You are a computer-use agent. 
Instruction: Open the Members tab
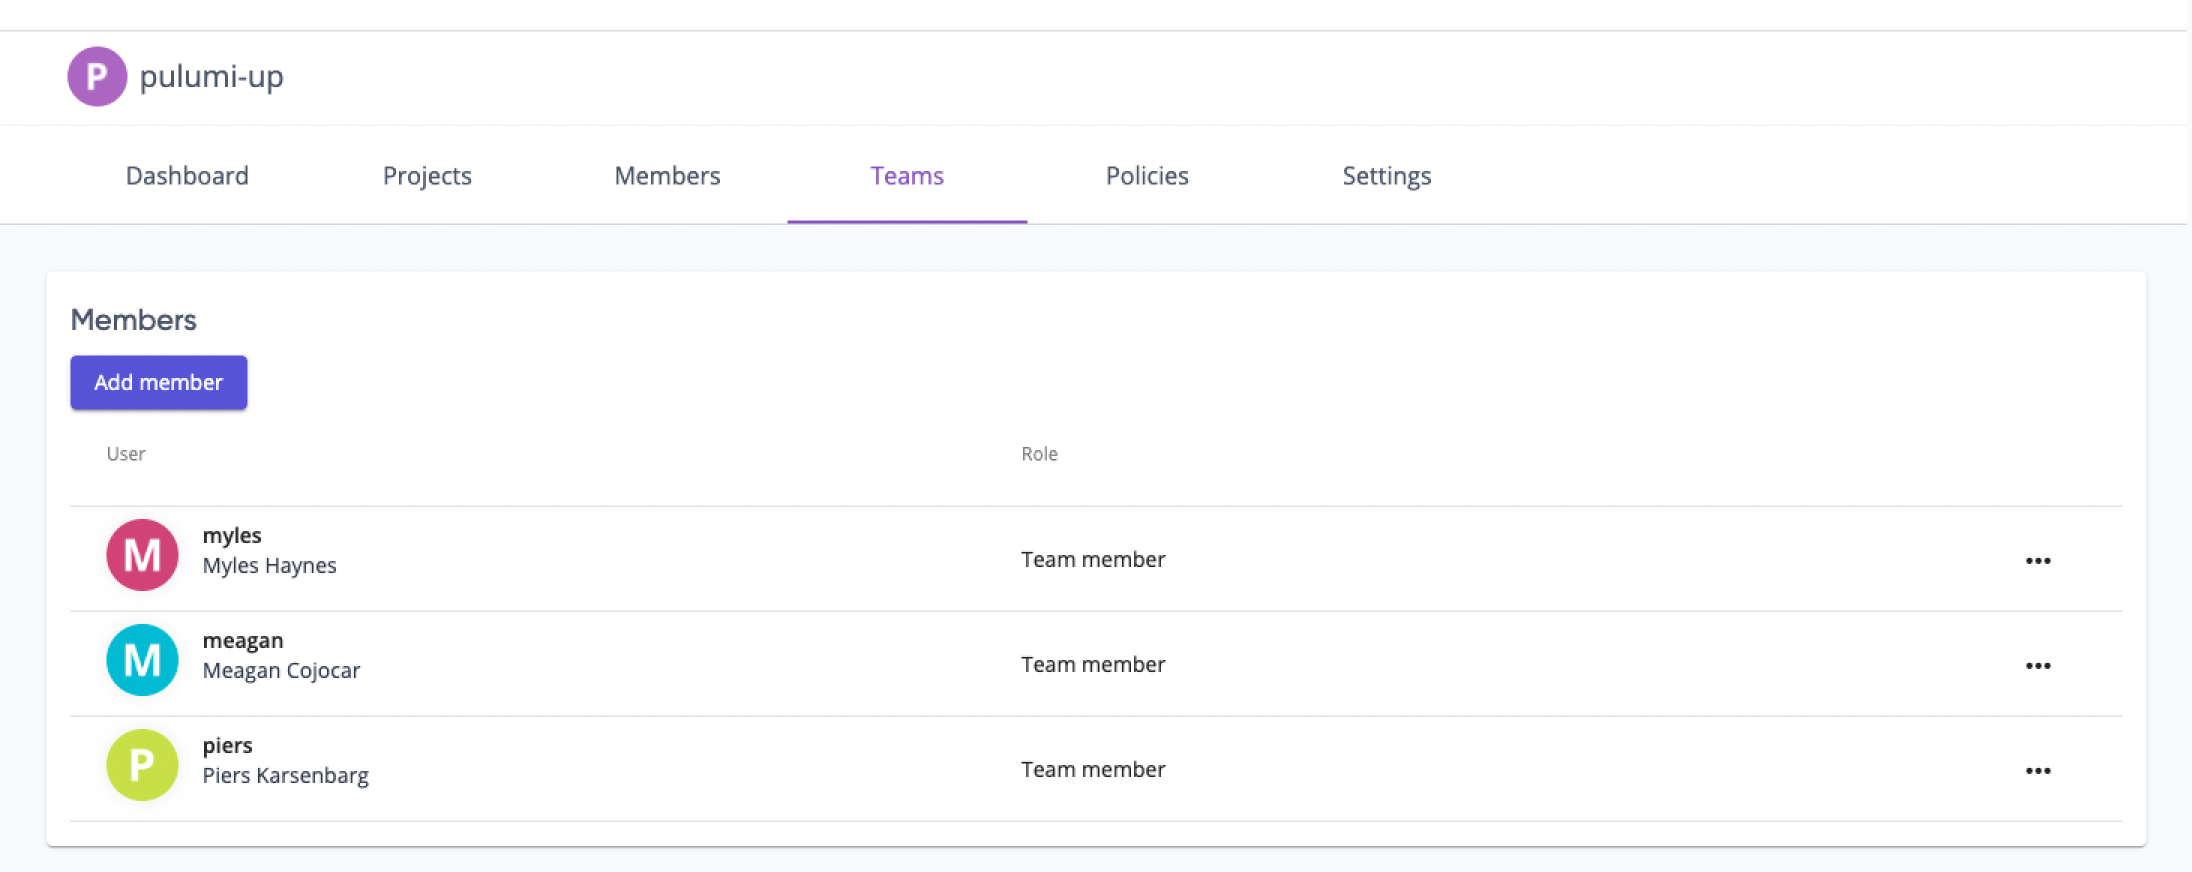[x=667, y=176]
